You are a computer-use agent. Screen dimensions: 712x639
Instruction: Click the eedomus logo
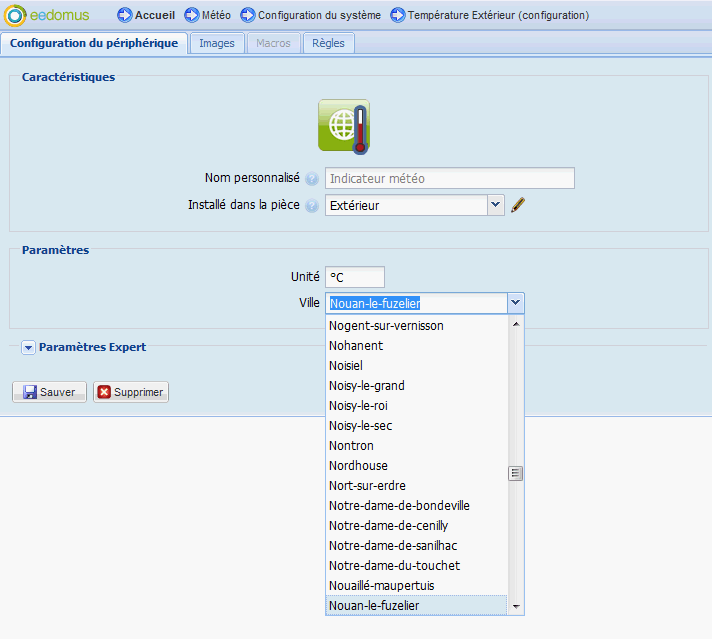46,15
